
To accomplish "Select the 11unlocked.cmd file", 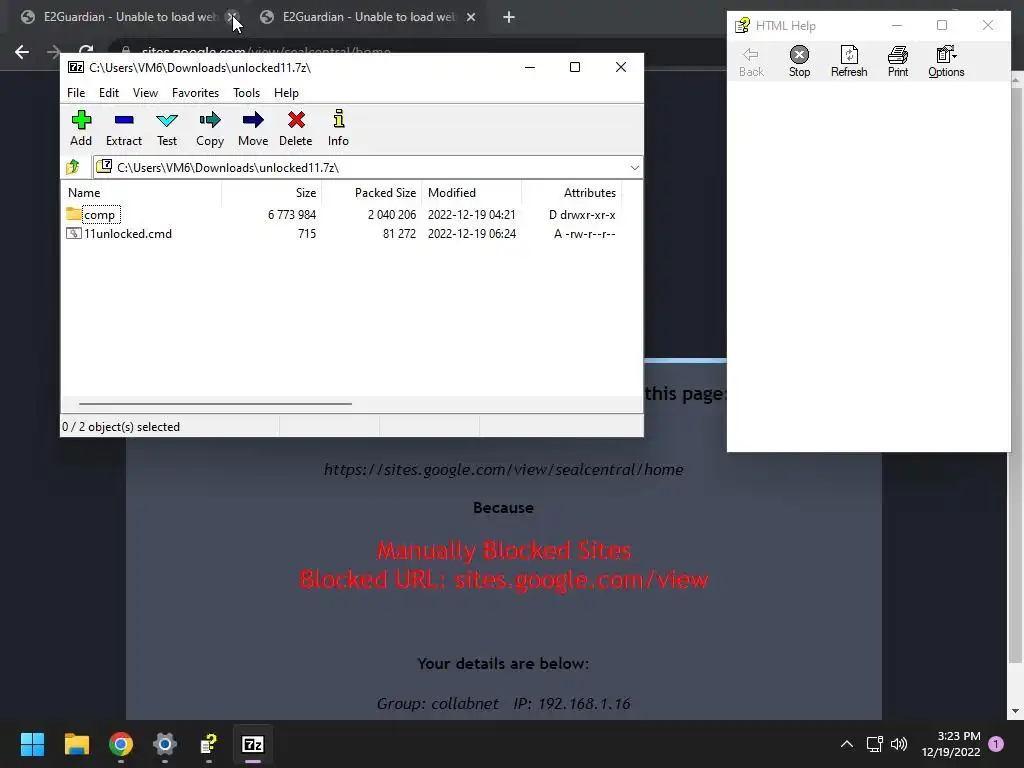I will [x=128, y=234].
